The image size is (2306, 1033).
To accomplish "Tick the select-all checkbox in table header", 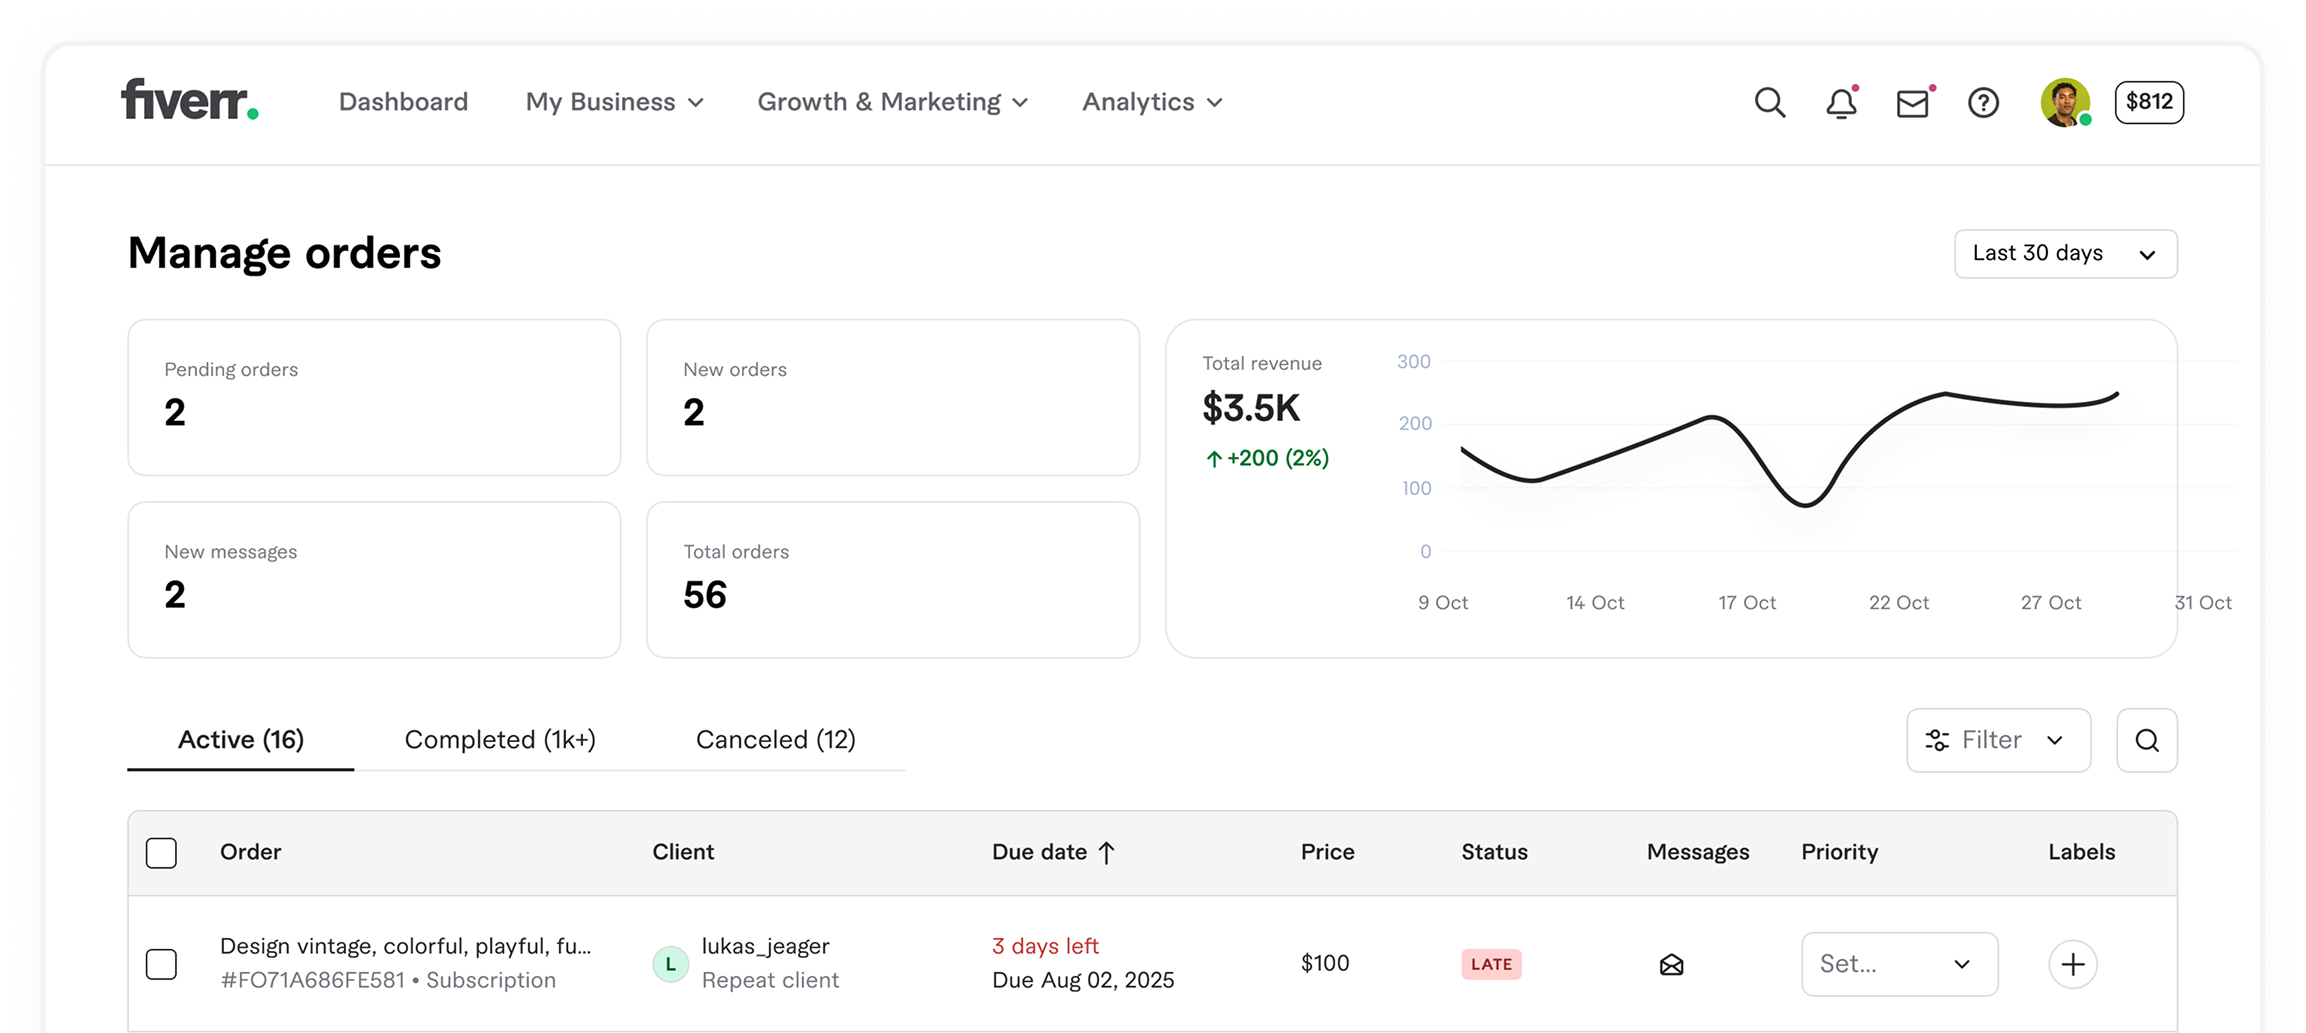I will (161, 853).
